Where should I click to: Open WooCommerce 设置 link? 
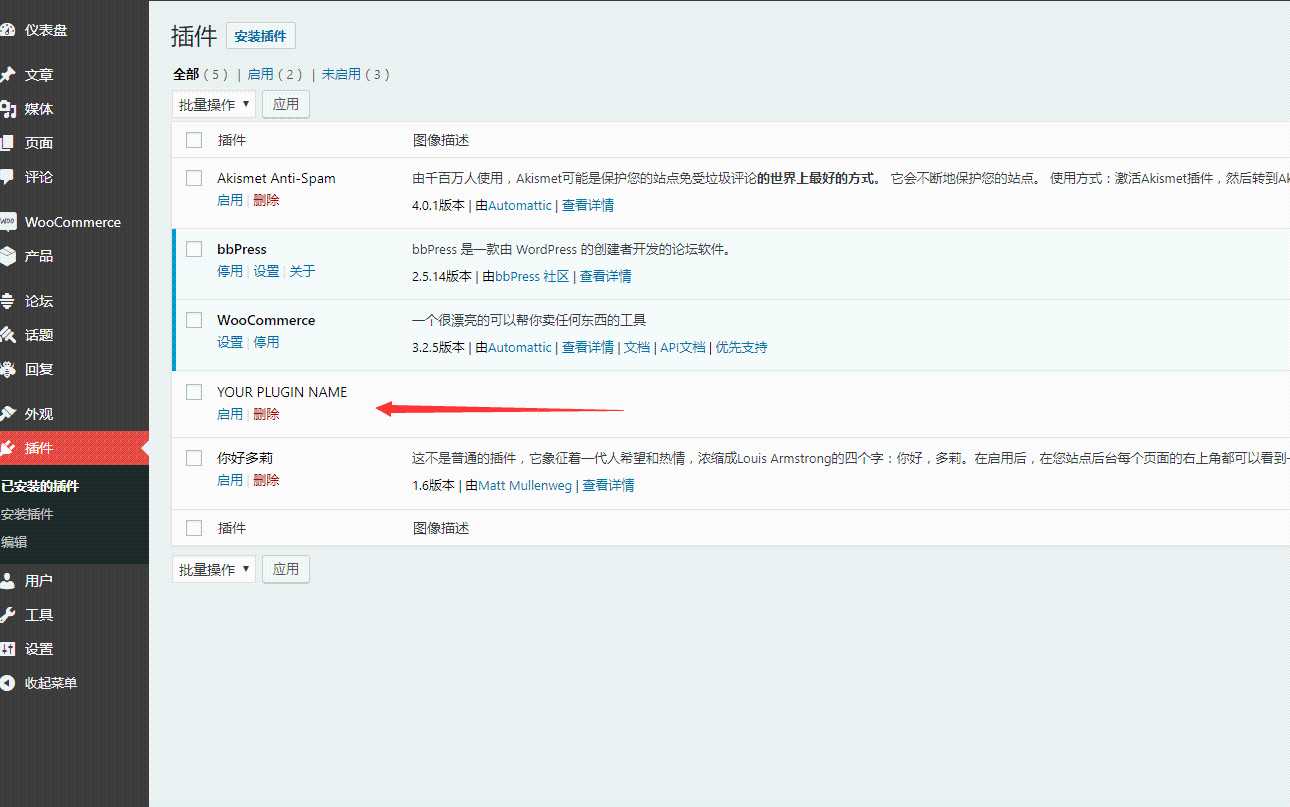[230, 342]
